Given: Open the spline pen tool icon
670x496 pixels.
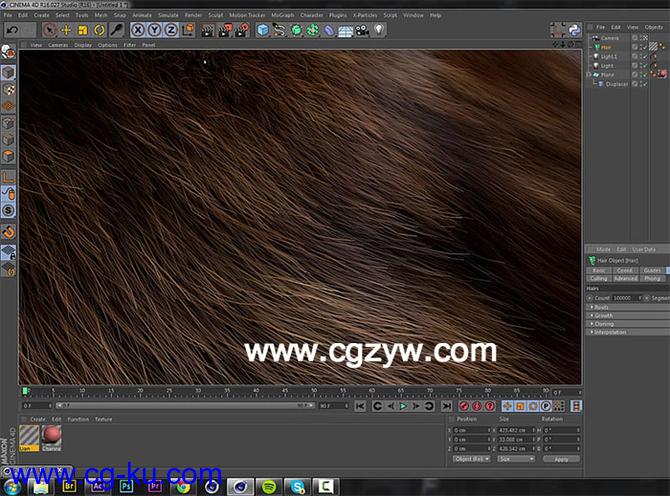Looking at the screenshot, I should click(x=279, y=30).
